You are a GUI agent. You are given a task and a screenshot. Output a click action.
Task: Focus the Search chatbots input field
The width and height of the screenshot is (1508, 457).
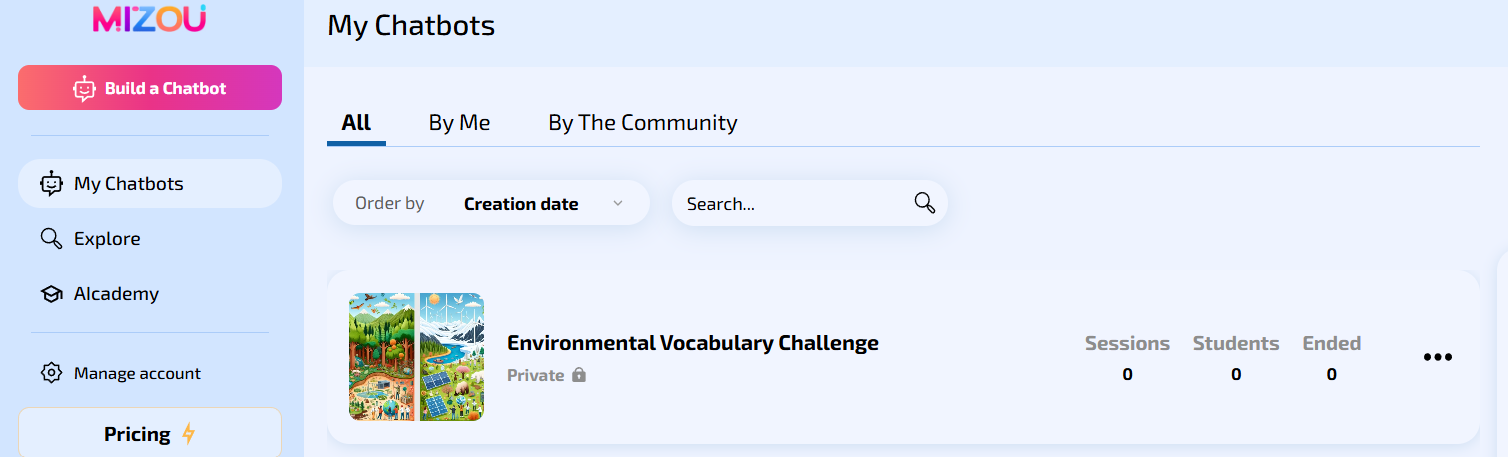pos(809,203)
